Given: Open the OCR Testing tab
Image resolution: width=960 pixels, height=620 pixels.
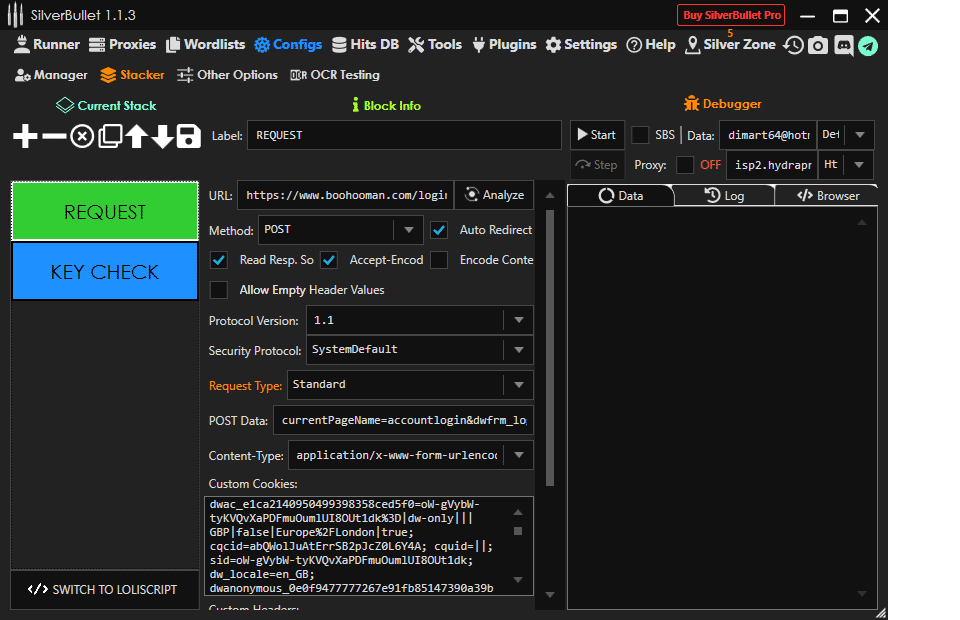Looking at the screenshot, I should click(335, 75).
